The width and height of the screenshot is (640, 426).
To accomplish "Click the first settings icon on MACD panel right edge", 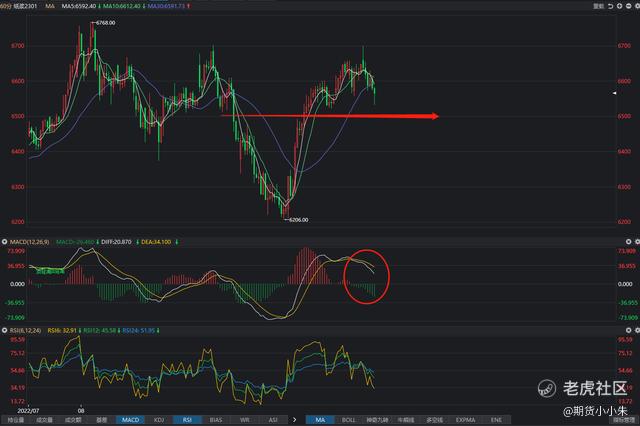I will pyautogui.click(x=629, y=242).
